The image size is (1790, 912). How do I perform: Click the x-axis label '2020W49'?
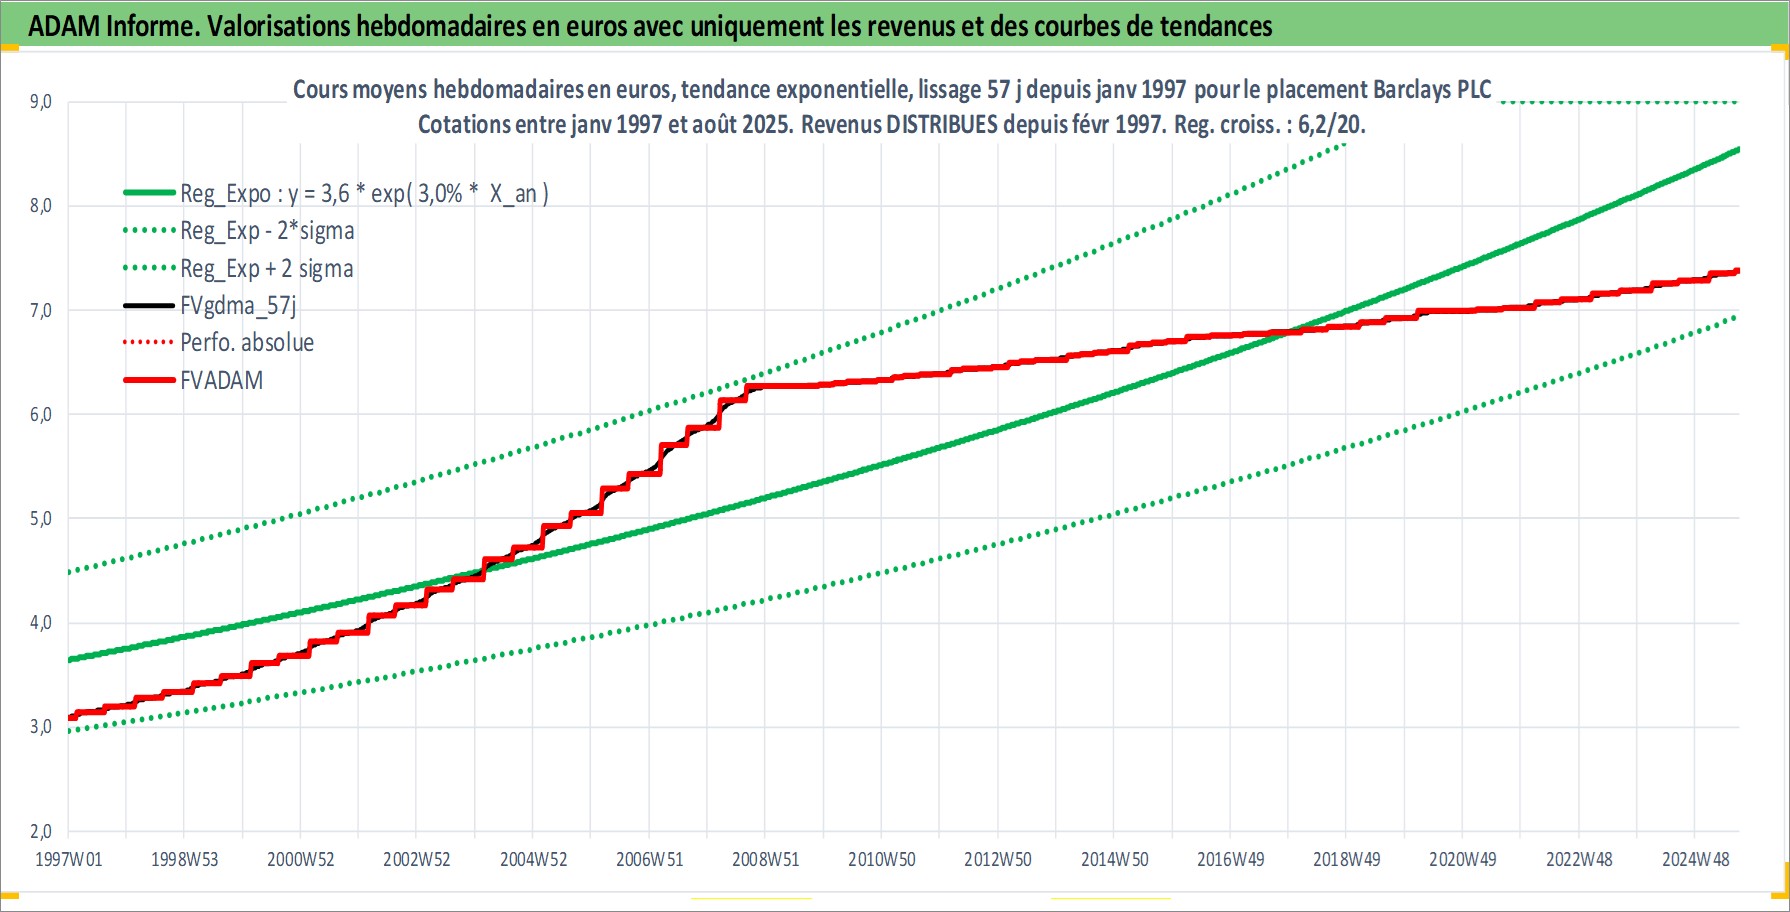pos(1462,860)
